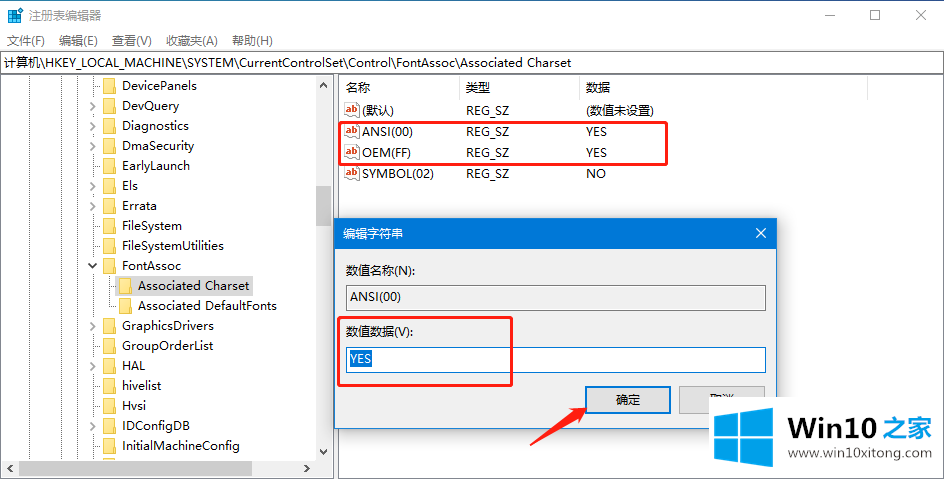Click the OEM(FF) string value icon
The height and width of the screenshot is (479, 944).
pos(351,153)
